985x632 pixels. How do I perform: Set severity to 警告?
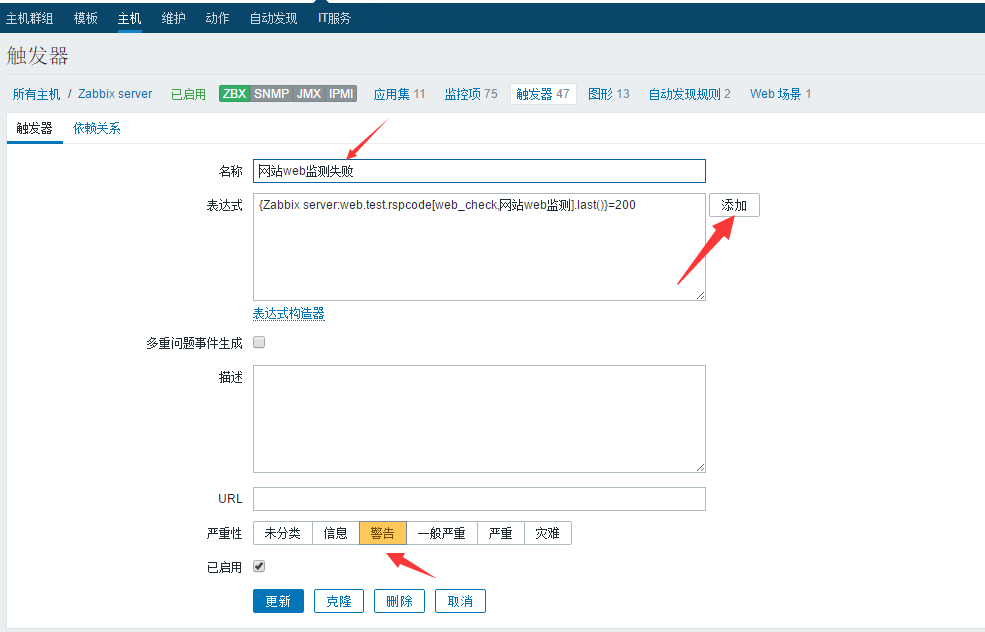coord(383,533)
